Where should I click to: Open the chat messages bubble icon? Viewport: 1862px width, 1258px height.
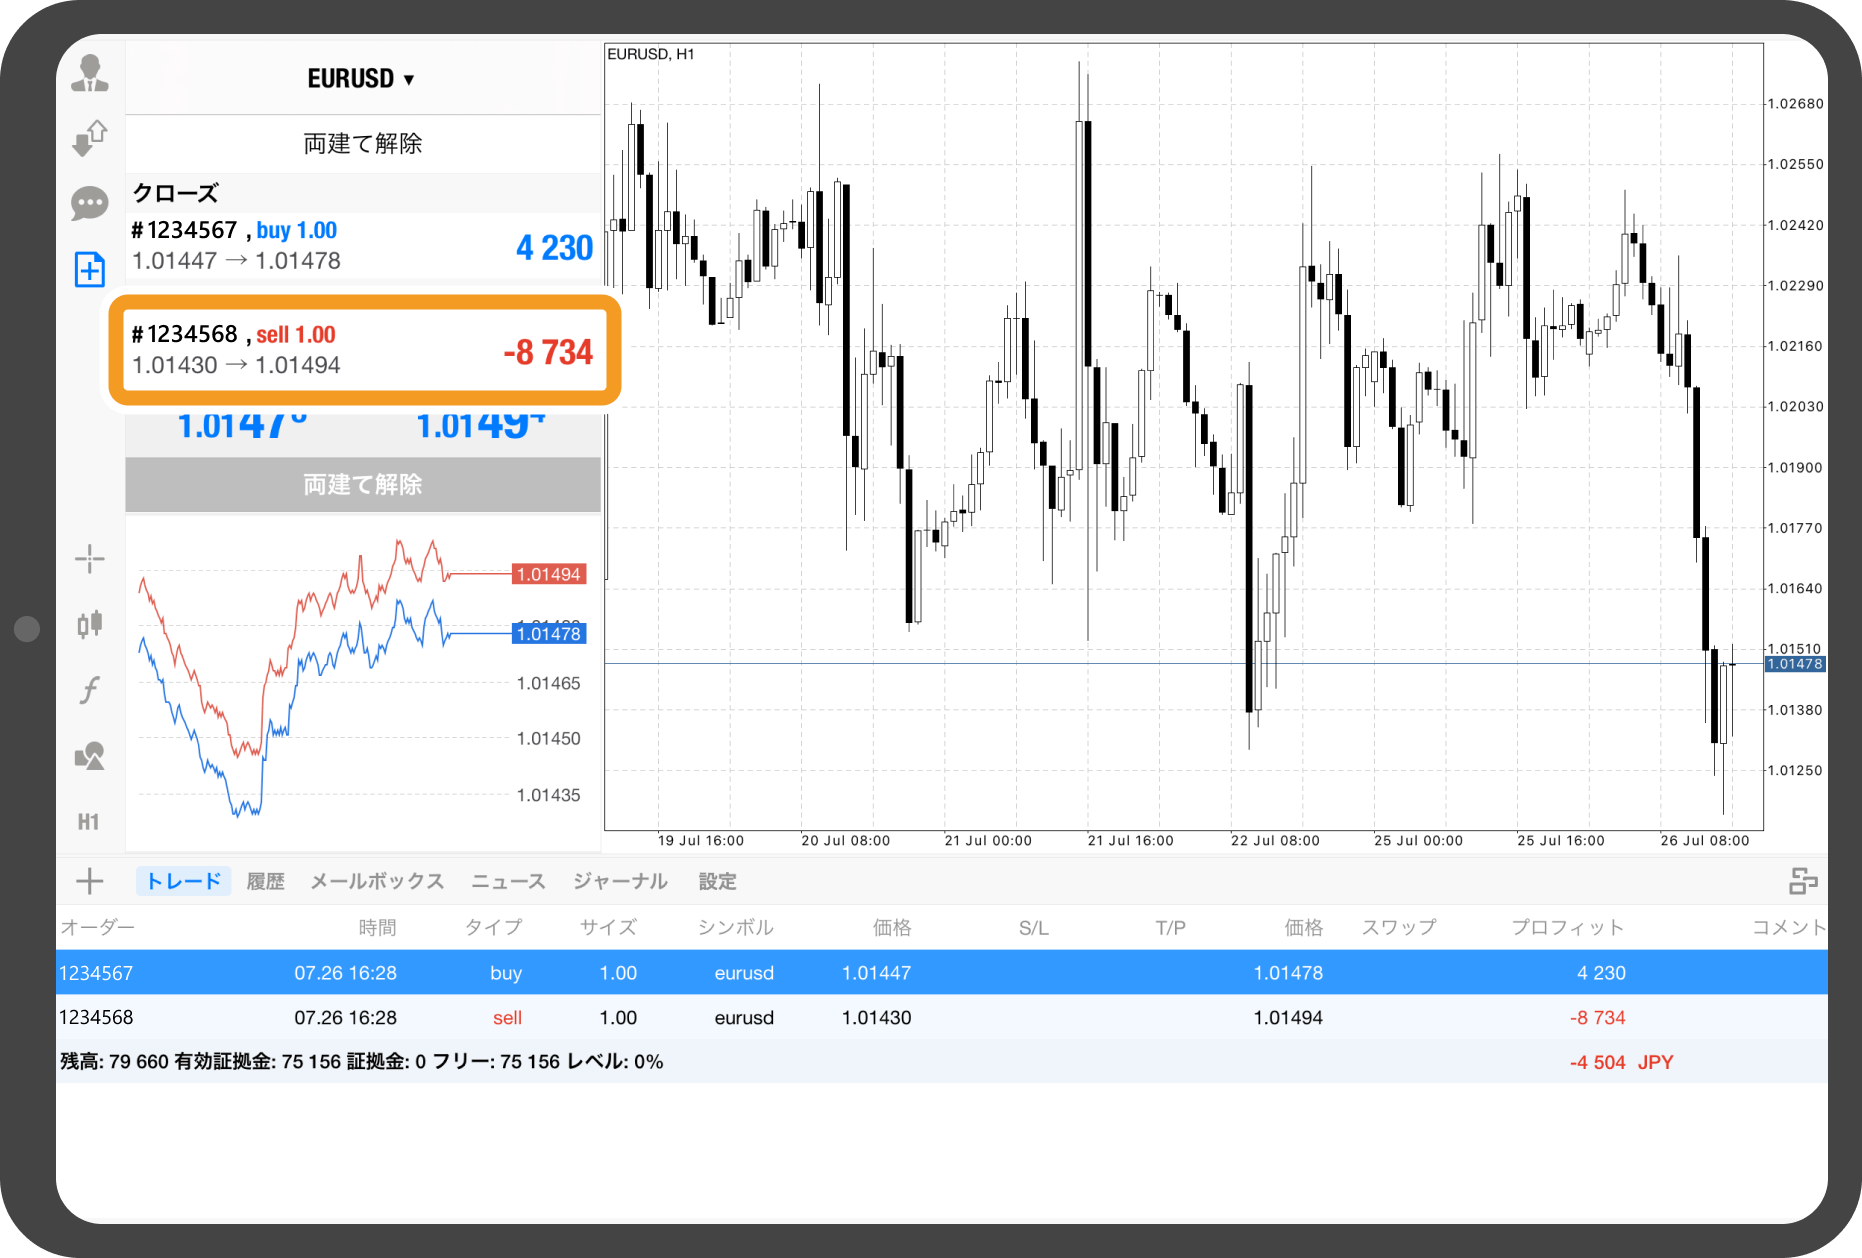coord(90,204)
